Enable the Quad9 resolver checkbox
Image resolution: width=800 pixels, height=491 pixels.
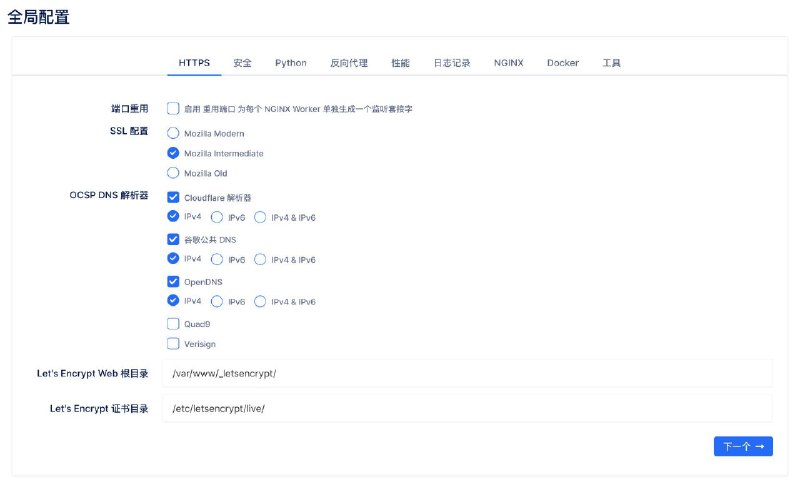(173, 324)
